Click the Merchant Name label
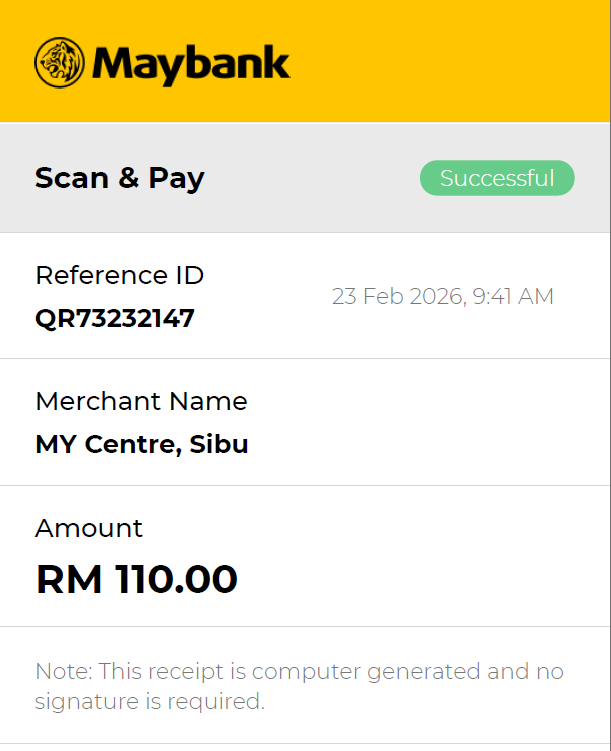The width and height of the screenshot is (611, 751). tap(141, 401)
